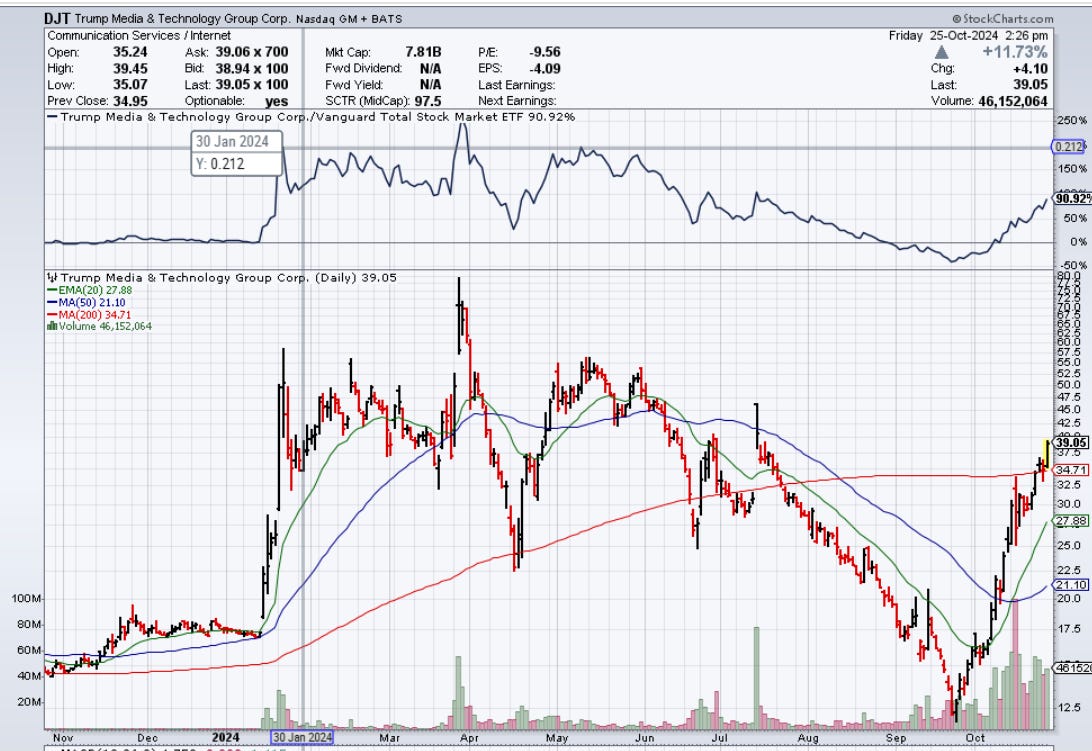The width and height of the screenshot is (1092, 751).
Task: Select the Mkt Cap value 7.81B
Action: pyautogui.click(x=423, y=52)
